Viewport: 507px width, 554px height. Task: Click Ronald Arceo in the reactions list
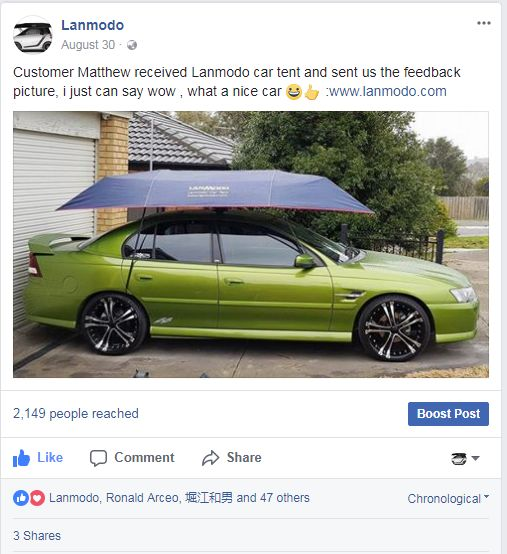pos(144,498)
